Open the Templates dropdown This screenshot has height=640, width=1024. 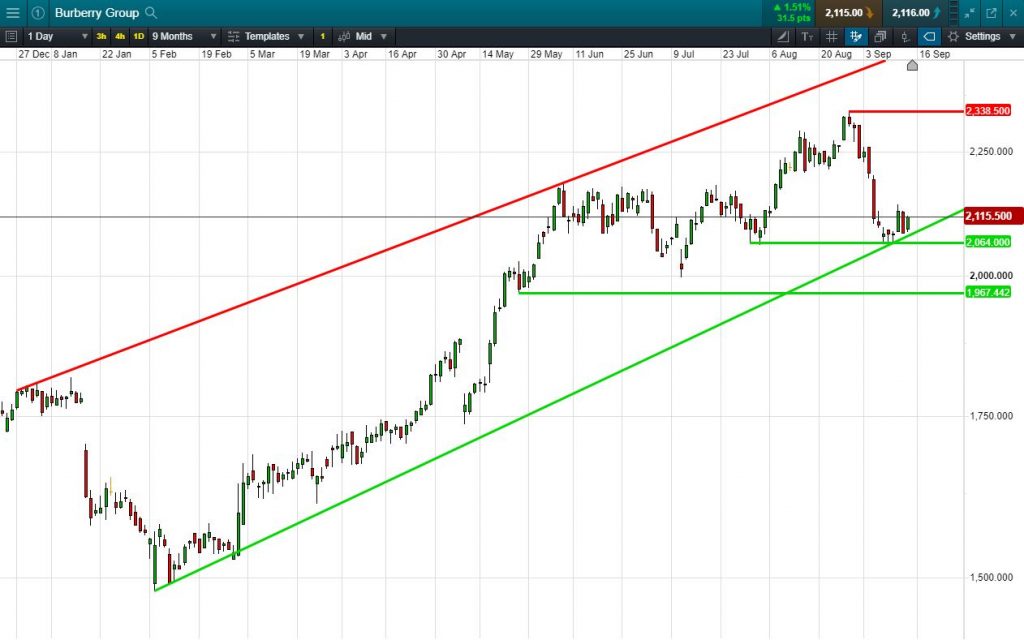pyautogui.click(x=266, y=37)
